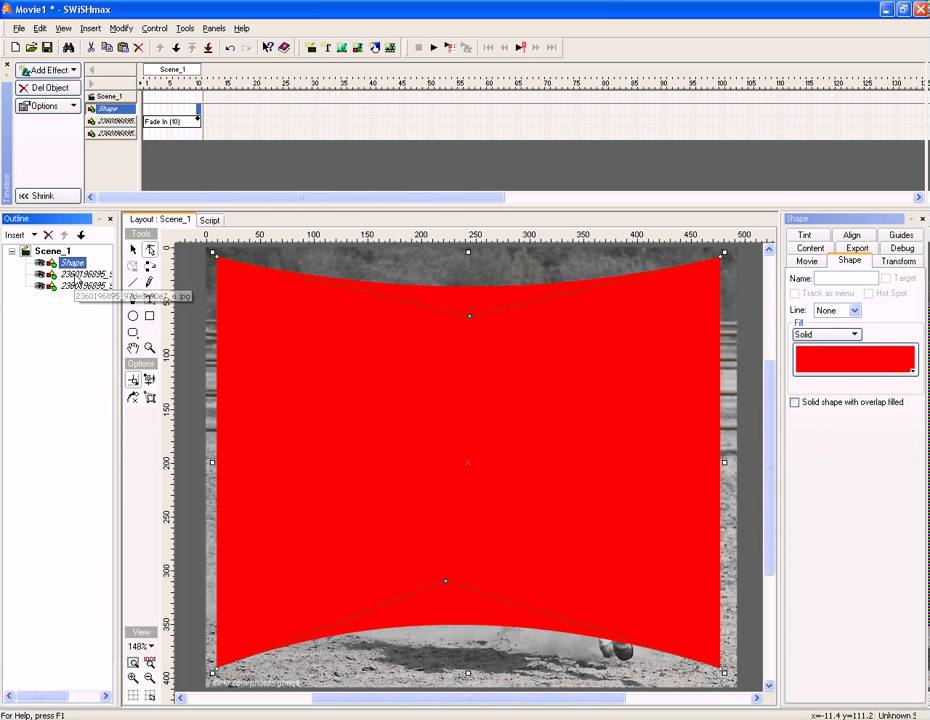
Task: Open the Export tab
Action: [857, 248]
